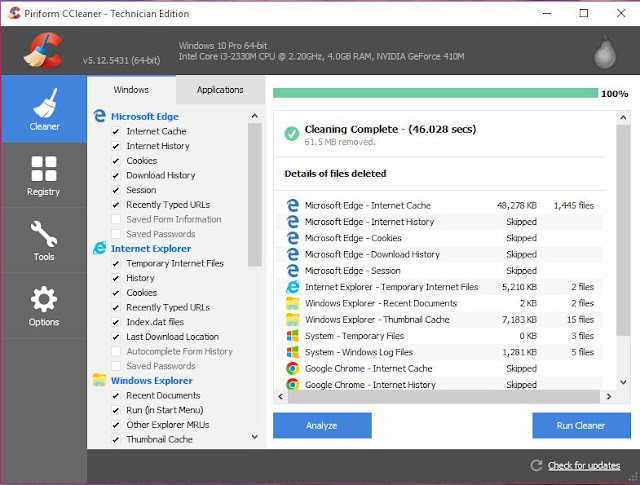Click the results vertical scrollbar thumb
Image resolution: width=640 pixels, height=485 pixels.
coord(623,230)
